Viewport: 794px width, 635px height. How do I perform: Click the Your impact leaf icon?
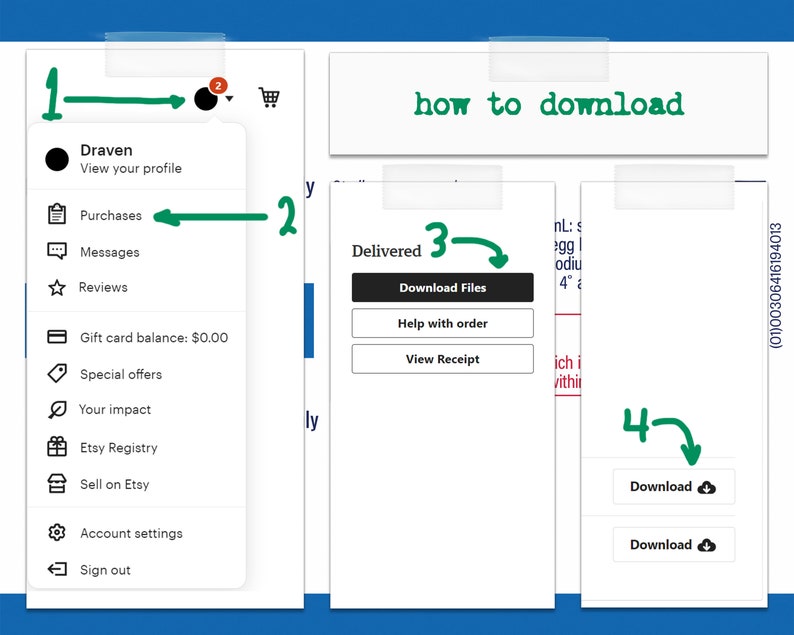pyautogui.click(x=57, y=410)
